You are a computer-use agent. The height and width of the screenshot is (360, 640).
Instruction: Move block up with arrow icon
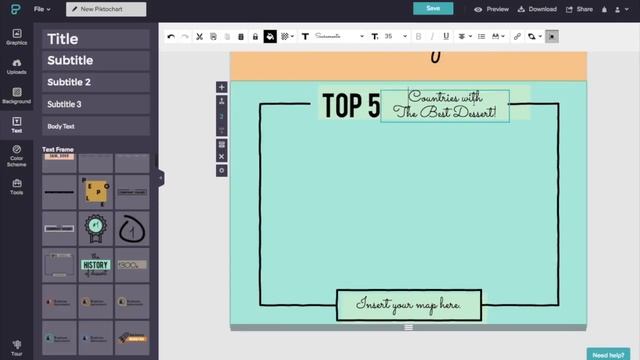[222, 101]
